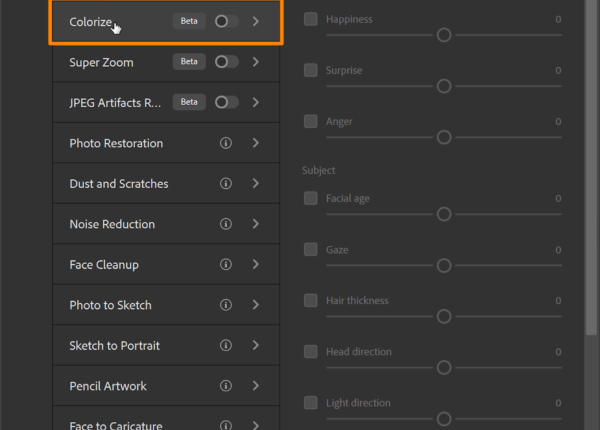Click the Pencil Artwork info icon
The height and width of the screenshot is (430, 600).
226,386
